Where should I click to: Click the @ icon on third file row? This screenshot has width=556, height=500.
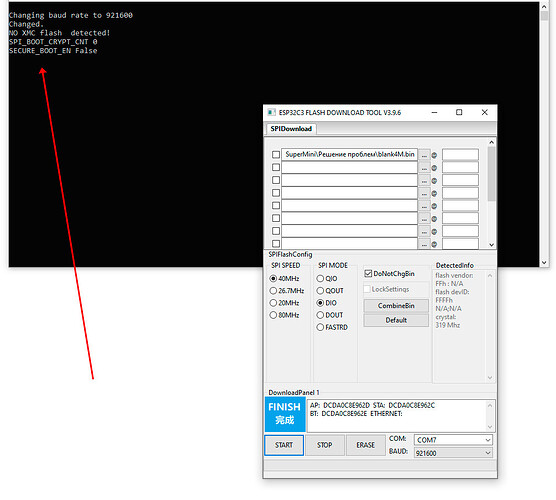point(434,181)
